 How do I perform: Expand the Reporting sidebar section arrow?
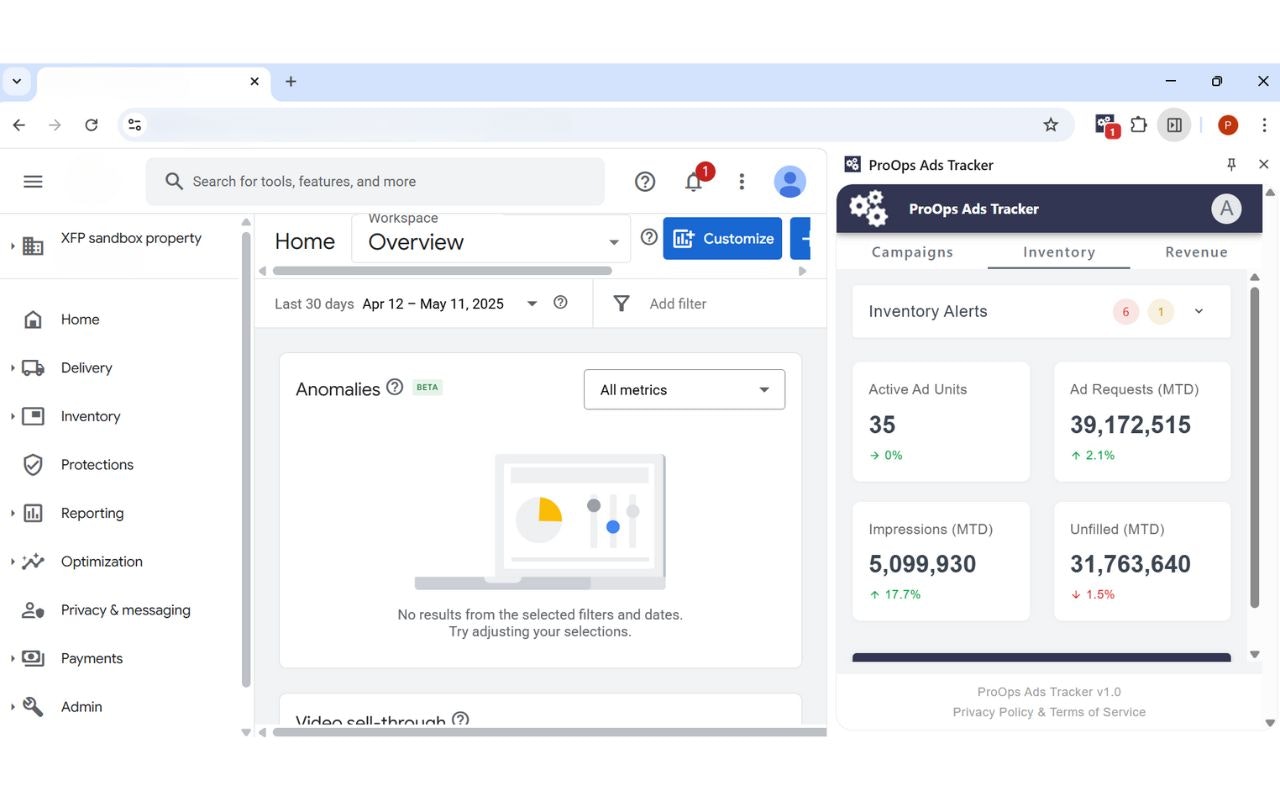coord(13,513)
